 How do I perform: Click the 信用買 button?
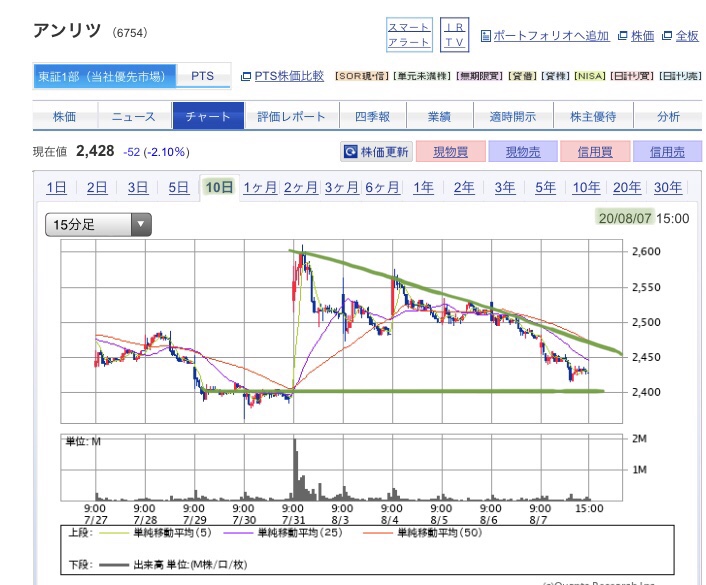coord(595,152)
